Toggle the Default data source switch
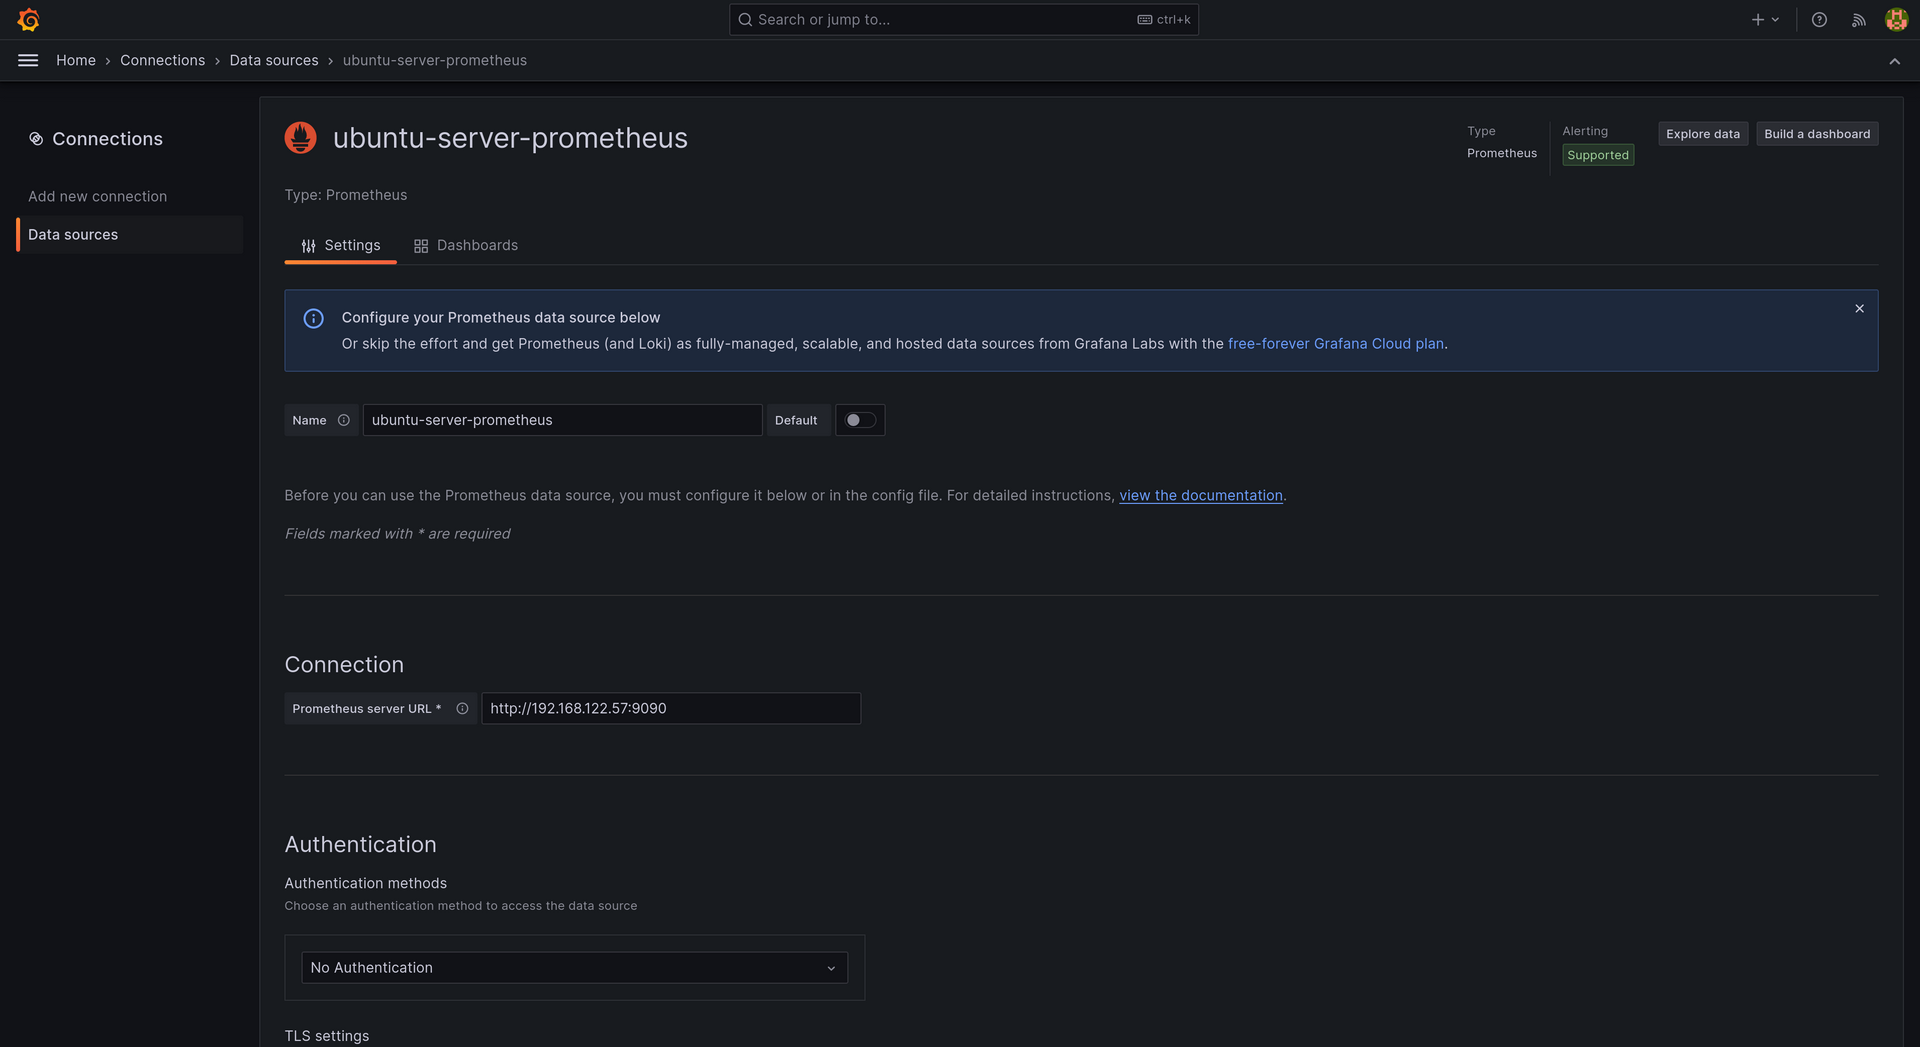This screenshot has height=1047, width=1920. (860, 420)
